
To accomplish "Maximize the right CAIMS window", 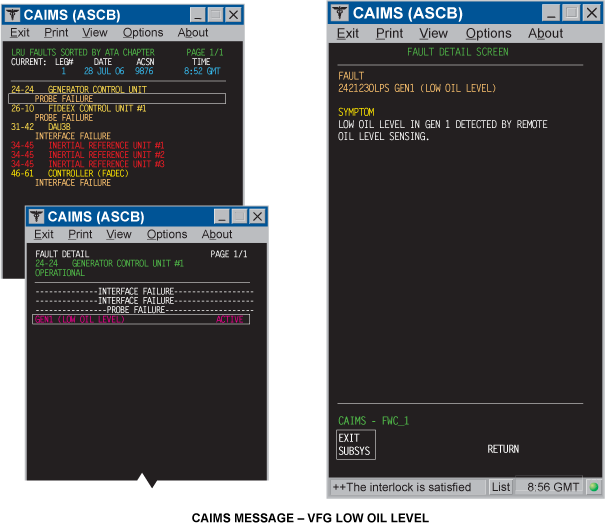I will (570, 13).
